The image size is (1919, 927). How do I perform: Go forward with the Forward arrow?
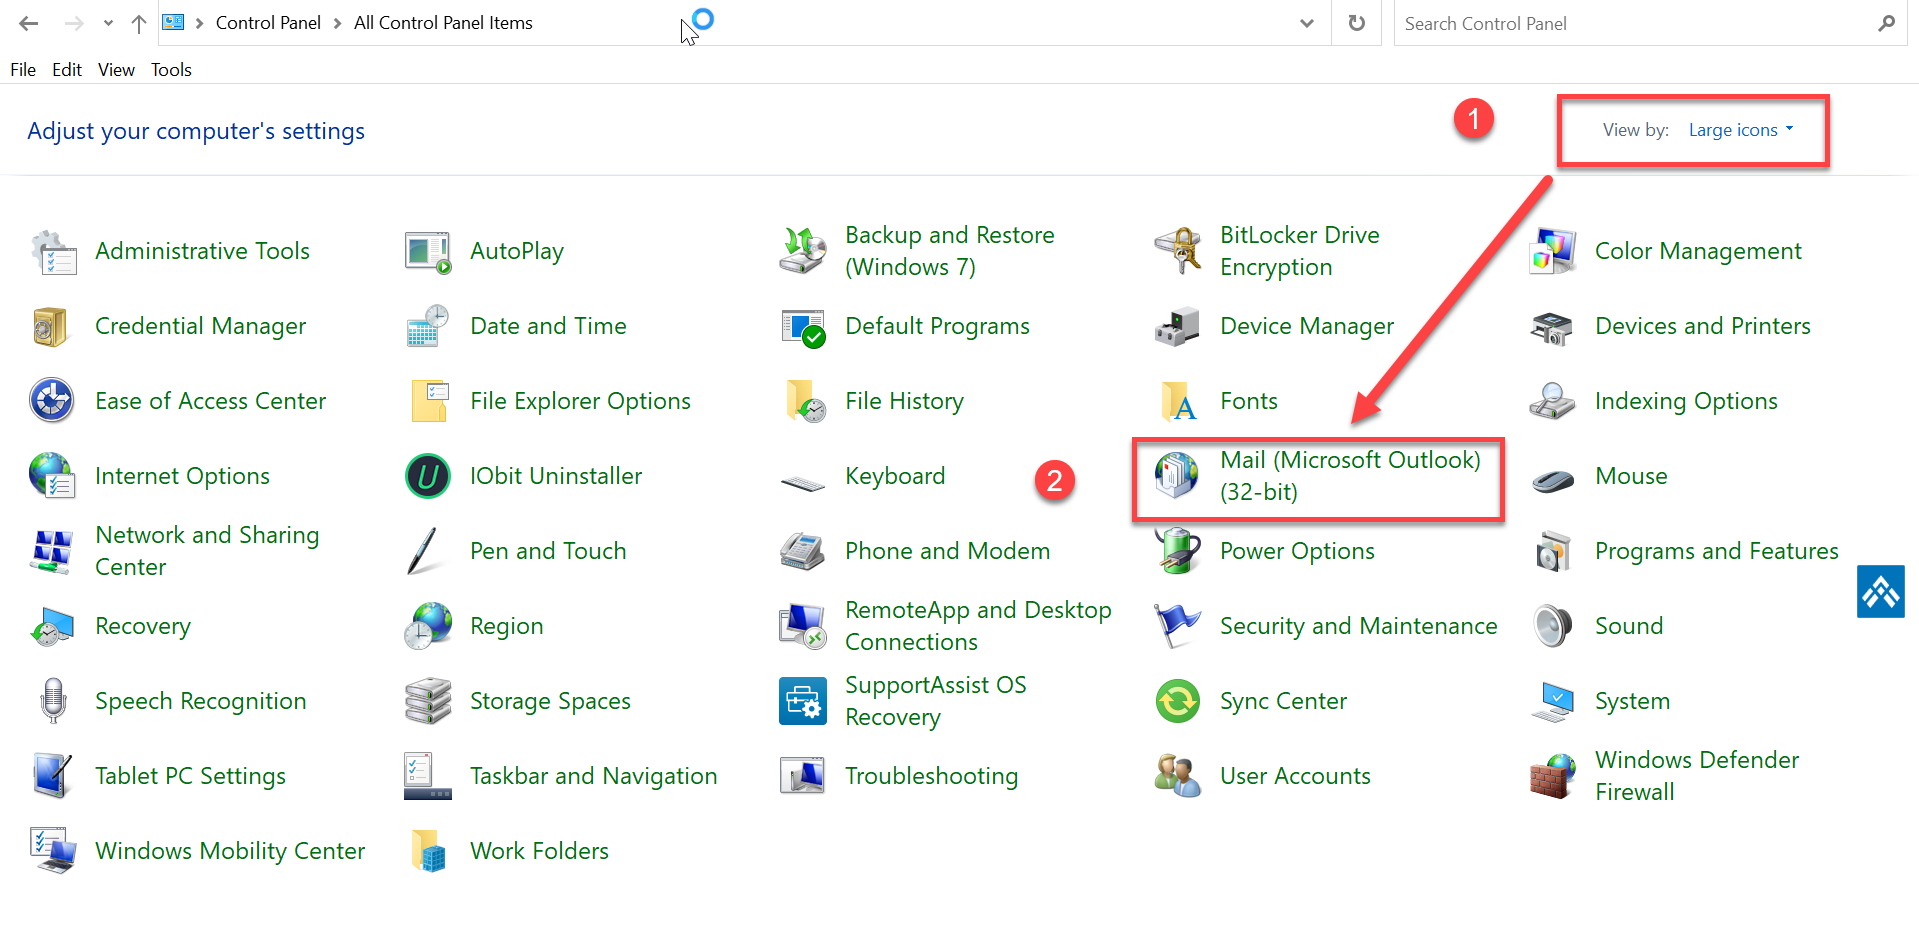click(x=74, y=23)
